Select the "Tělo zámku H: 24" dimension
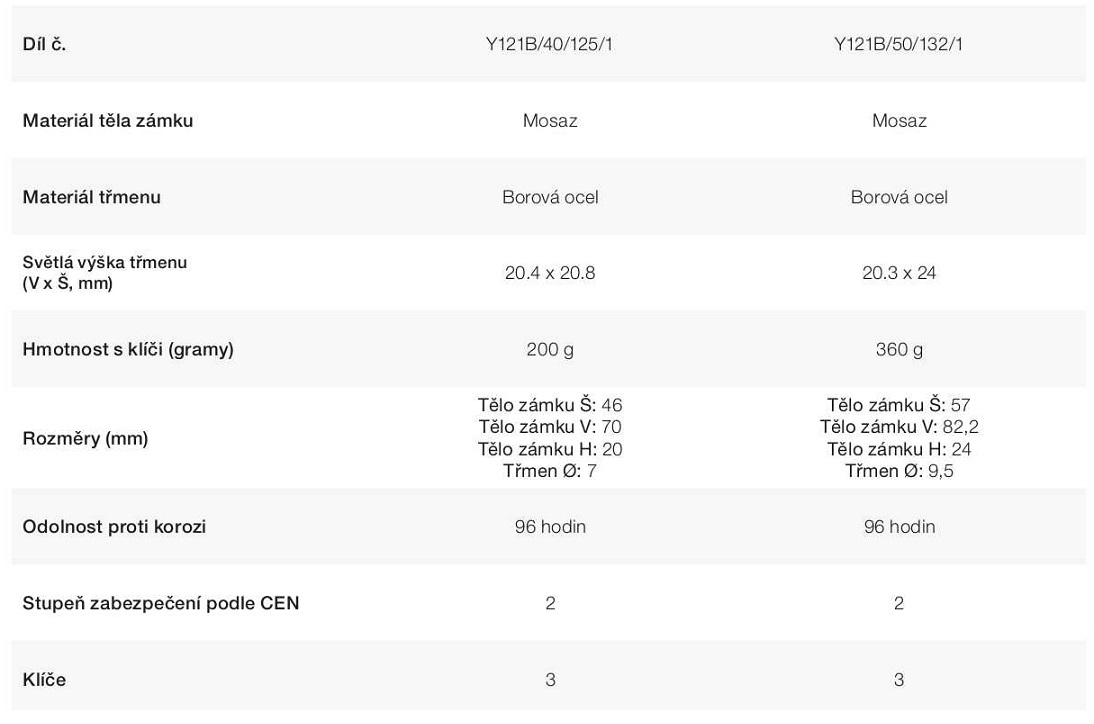Image resolution: width=1094 pixels, height=724 pixels. (898, 449)
